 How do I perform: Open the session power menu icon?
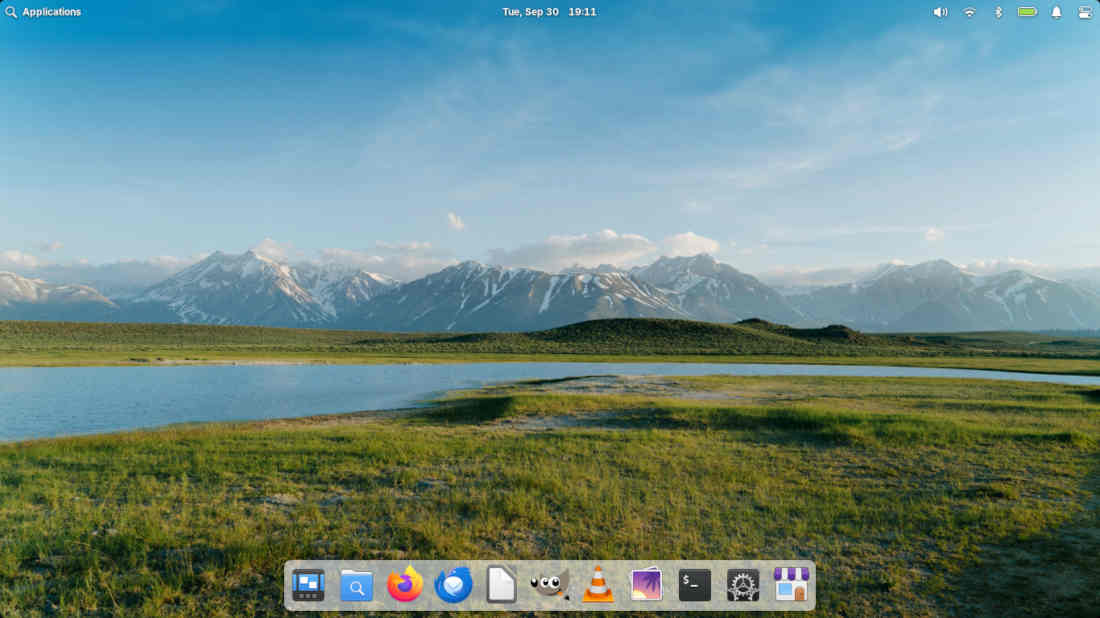pos(1085,12)
